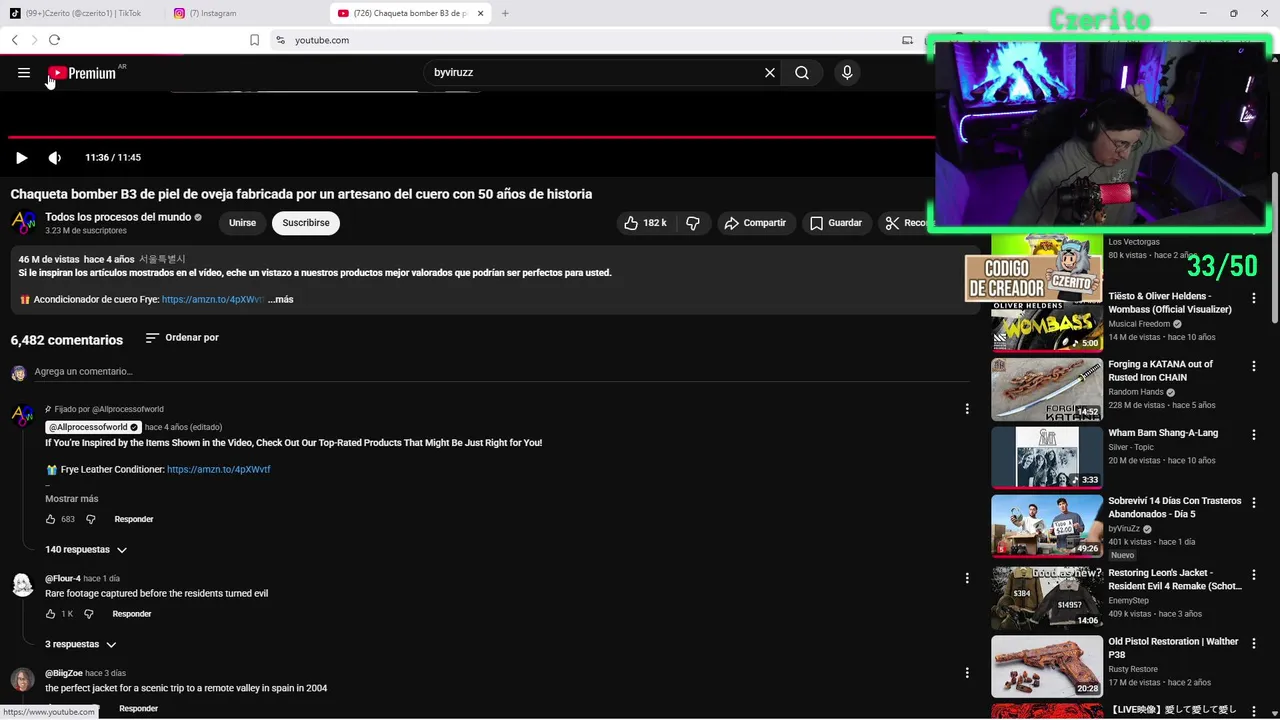Open amzn.to link in pinned comment
The image size is (1280, 720).
(x=219, y=469)
